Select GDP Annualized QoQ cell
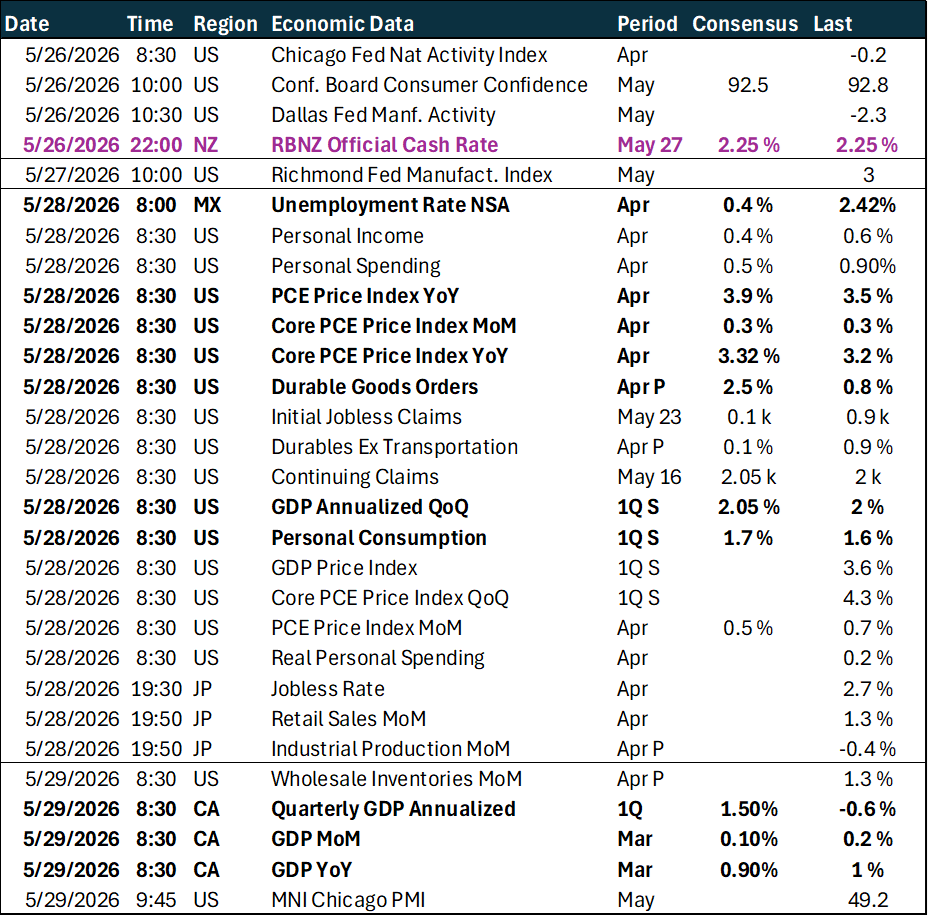928x916 pixels. pyautogui.click(x=369, y=507)
